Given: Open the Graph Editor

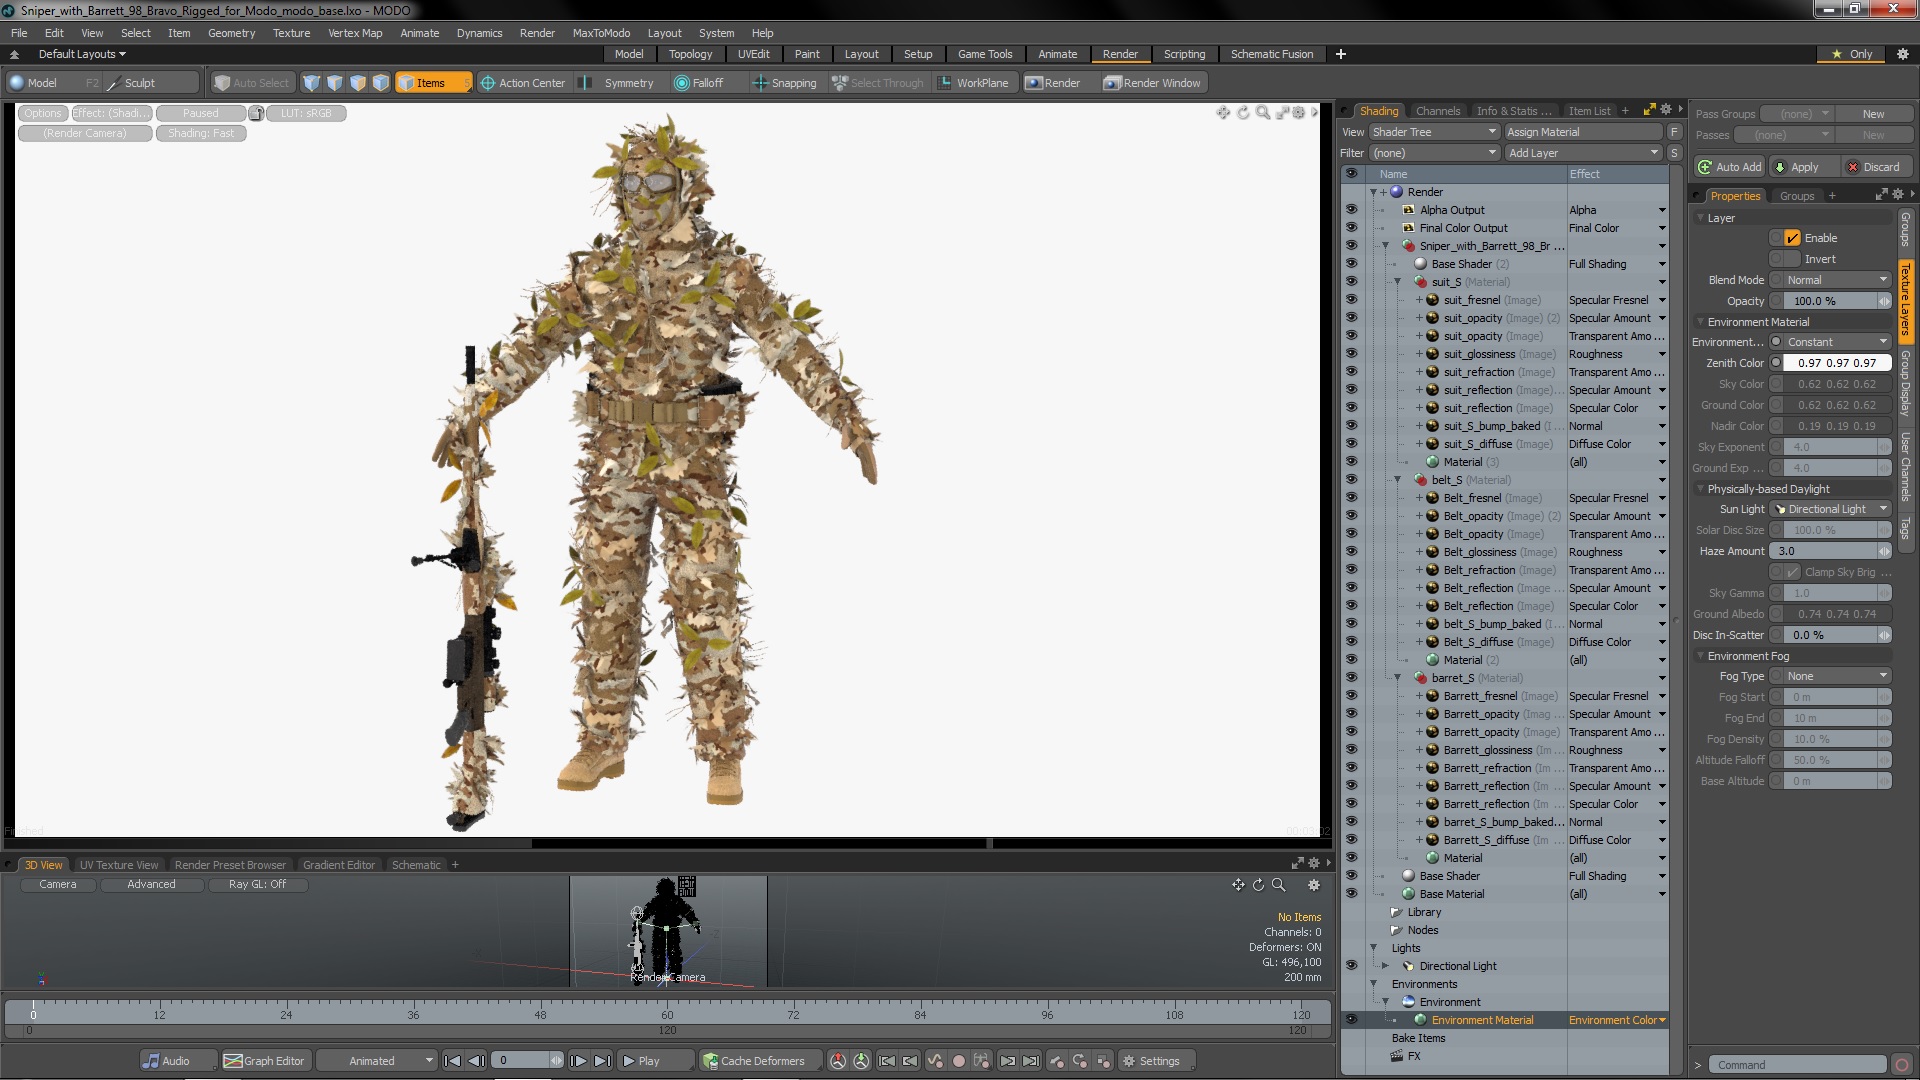Looking at the screenshot, I should [x=265, y=1061].
